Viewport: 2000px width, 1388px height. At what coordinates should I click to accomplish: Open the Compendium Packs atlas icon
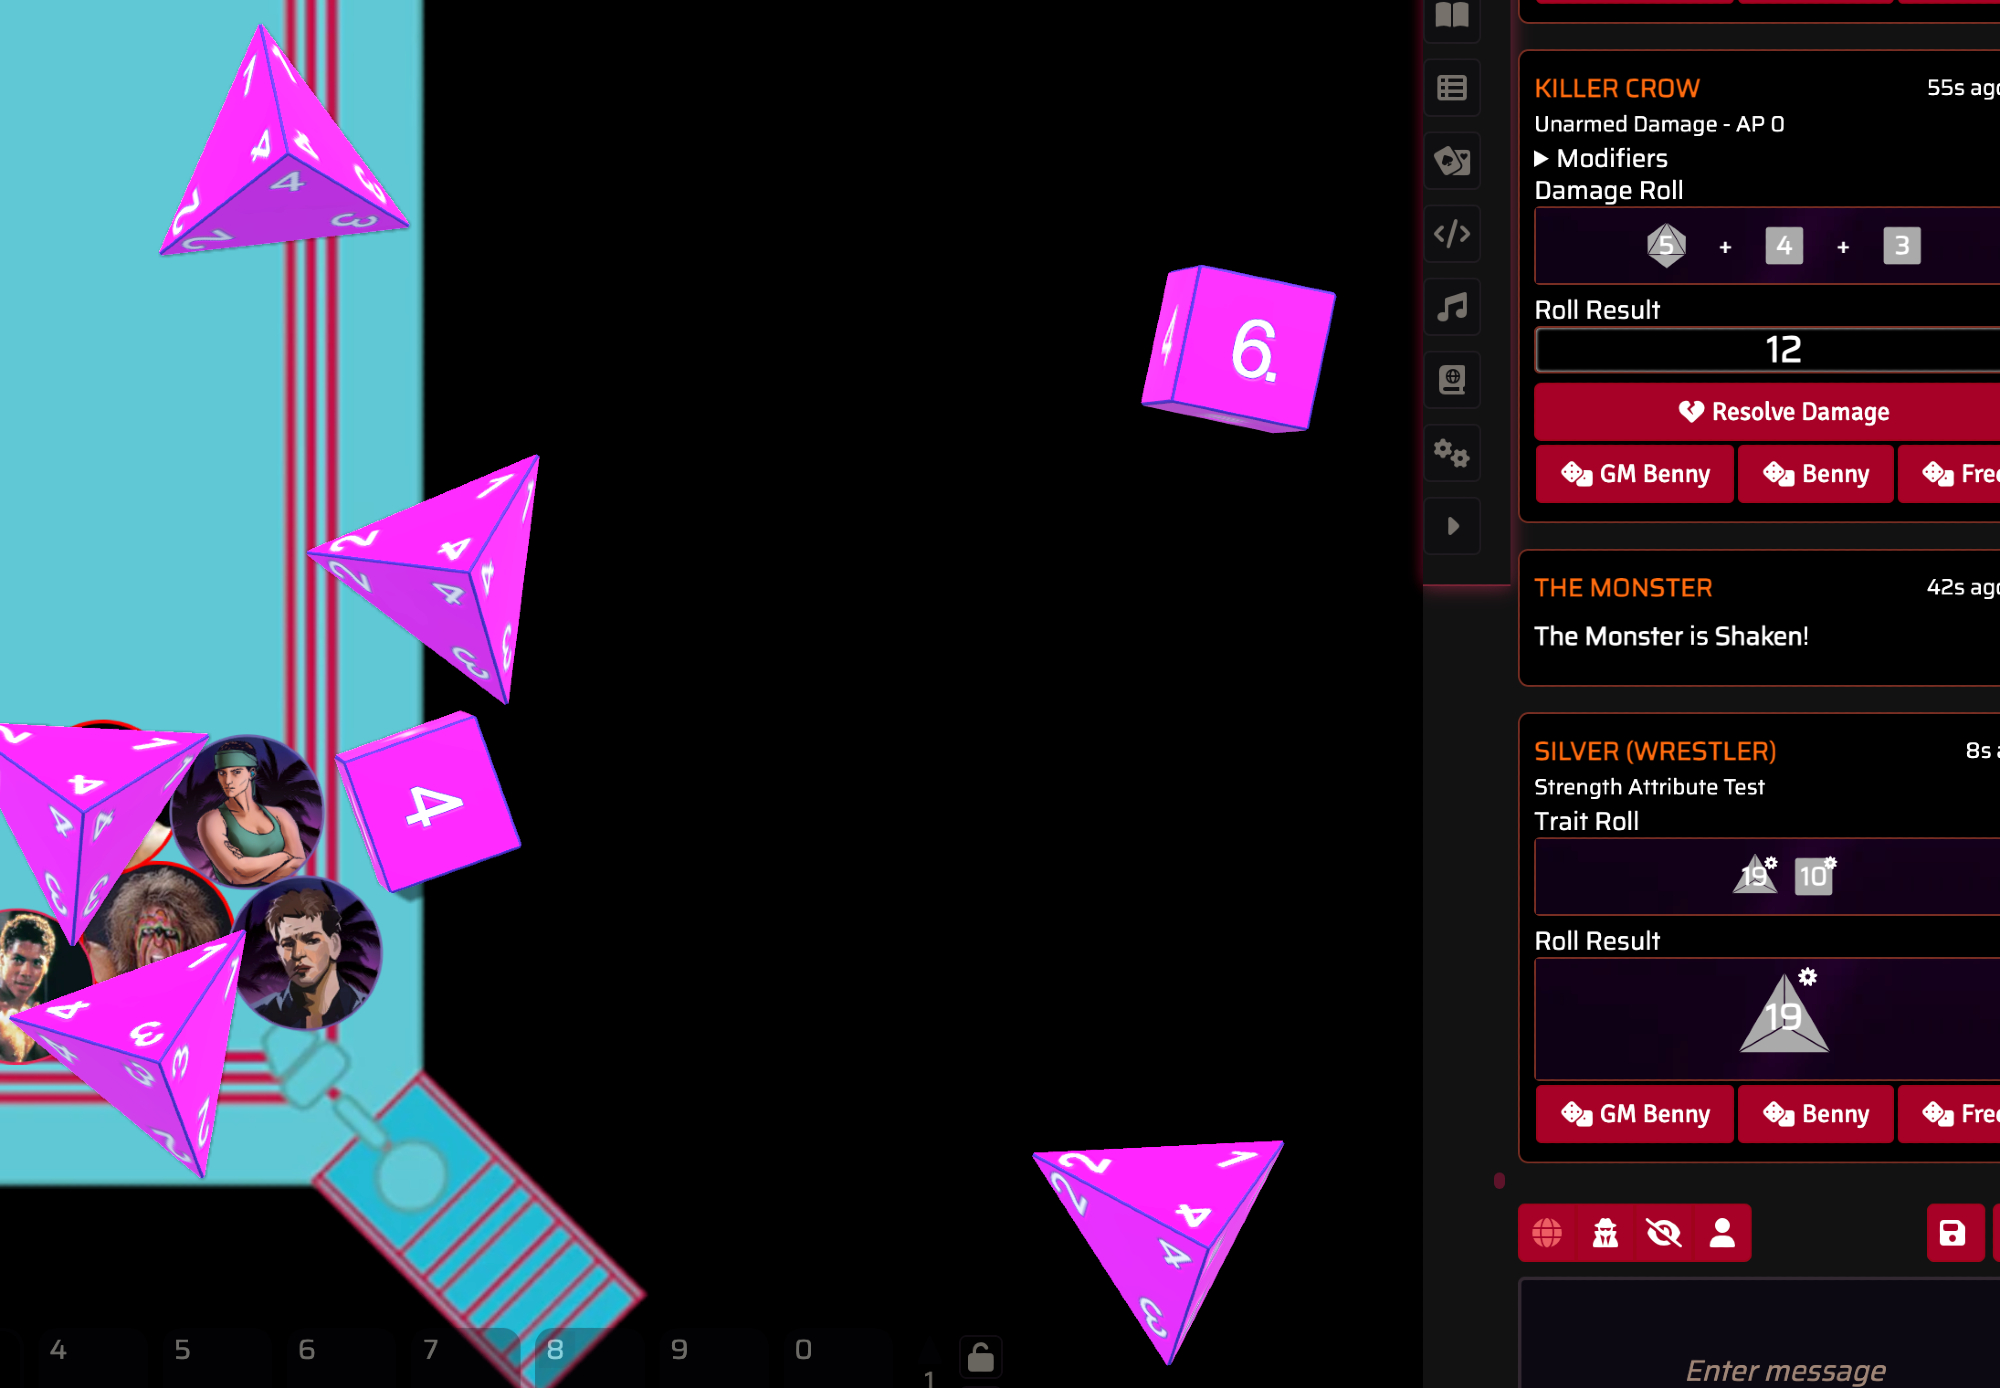click(x=1452, y=380)
